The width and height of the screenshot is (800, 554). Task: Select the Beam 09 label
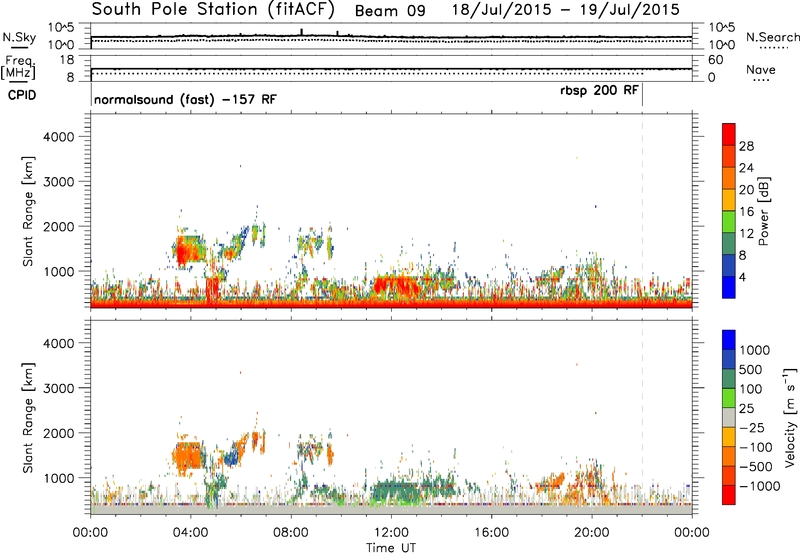tap(390, 11)
